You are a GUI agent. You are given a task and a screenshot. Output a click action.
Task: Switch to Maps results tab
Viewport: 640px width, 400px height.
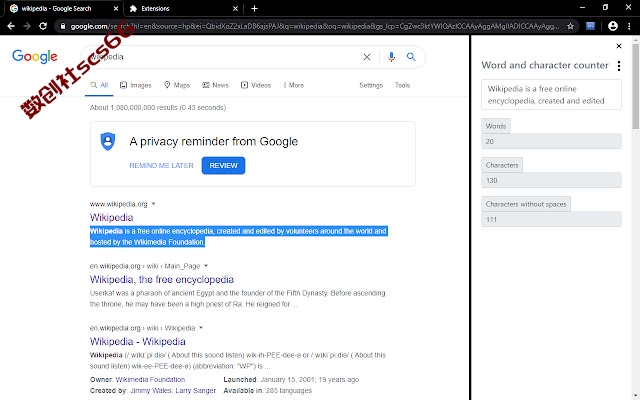click(177, 85)
